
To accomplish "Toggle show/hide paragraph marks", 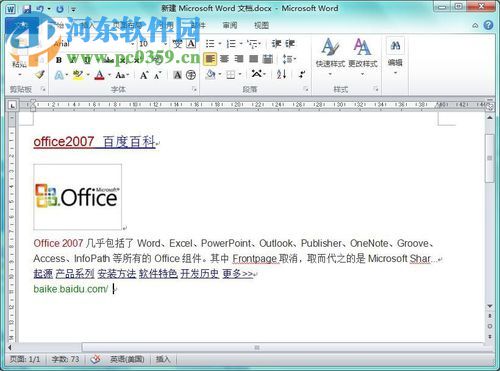I will click(x=302, y=74).
